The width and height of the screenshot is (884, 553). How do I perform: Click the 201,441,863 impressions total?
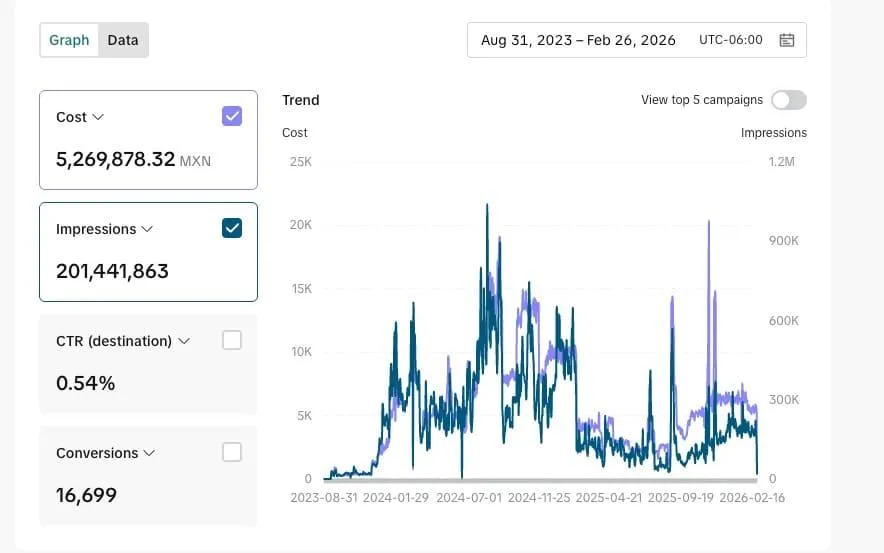[112, 271]
